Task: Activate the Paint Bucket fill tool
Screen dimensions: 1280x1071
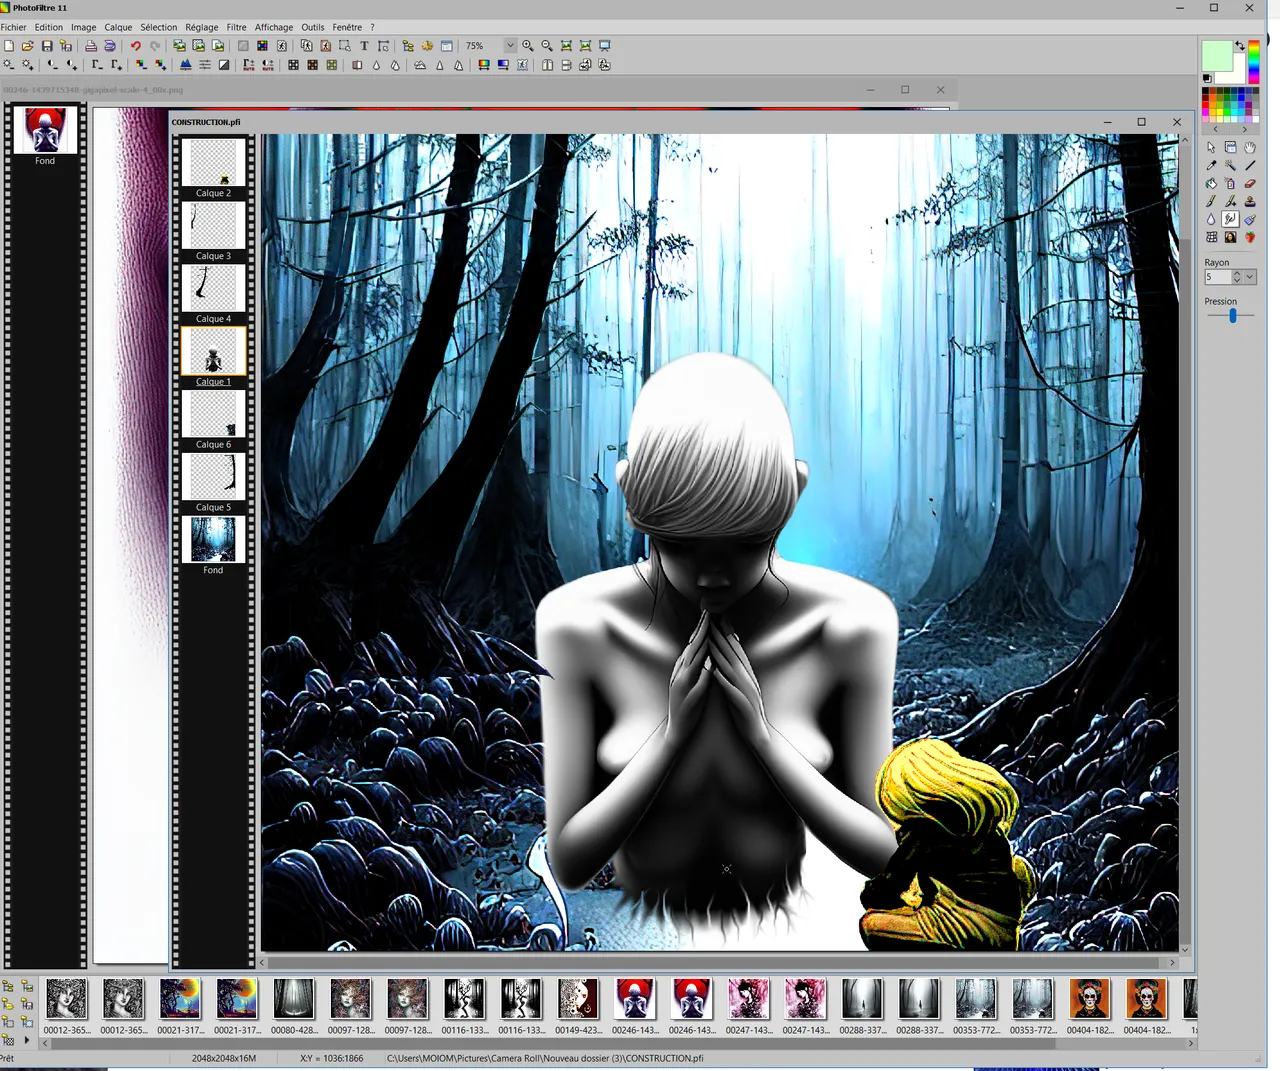Action: [1211, 183]
